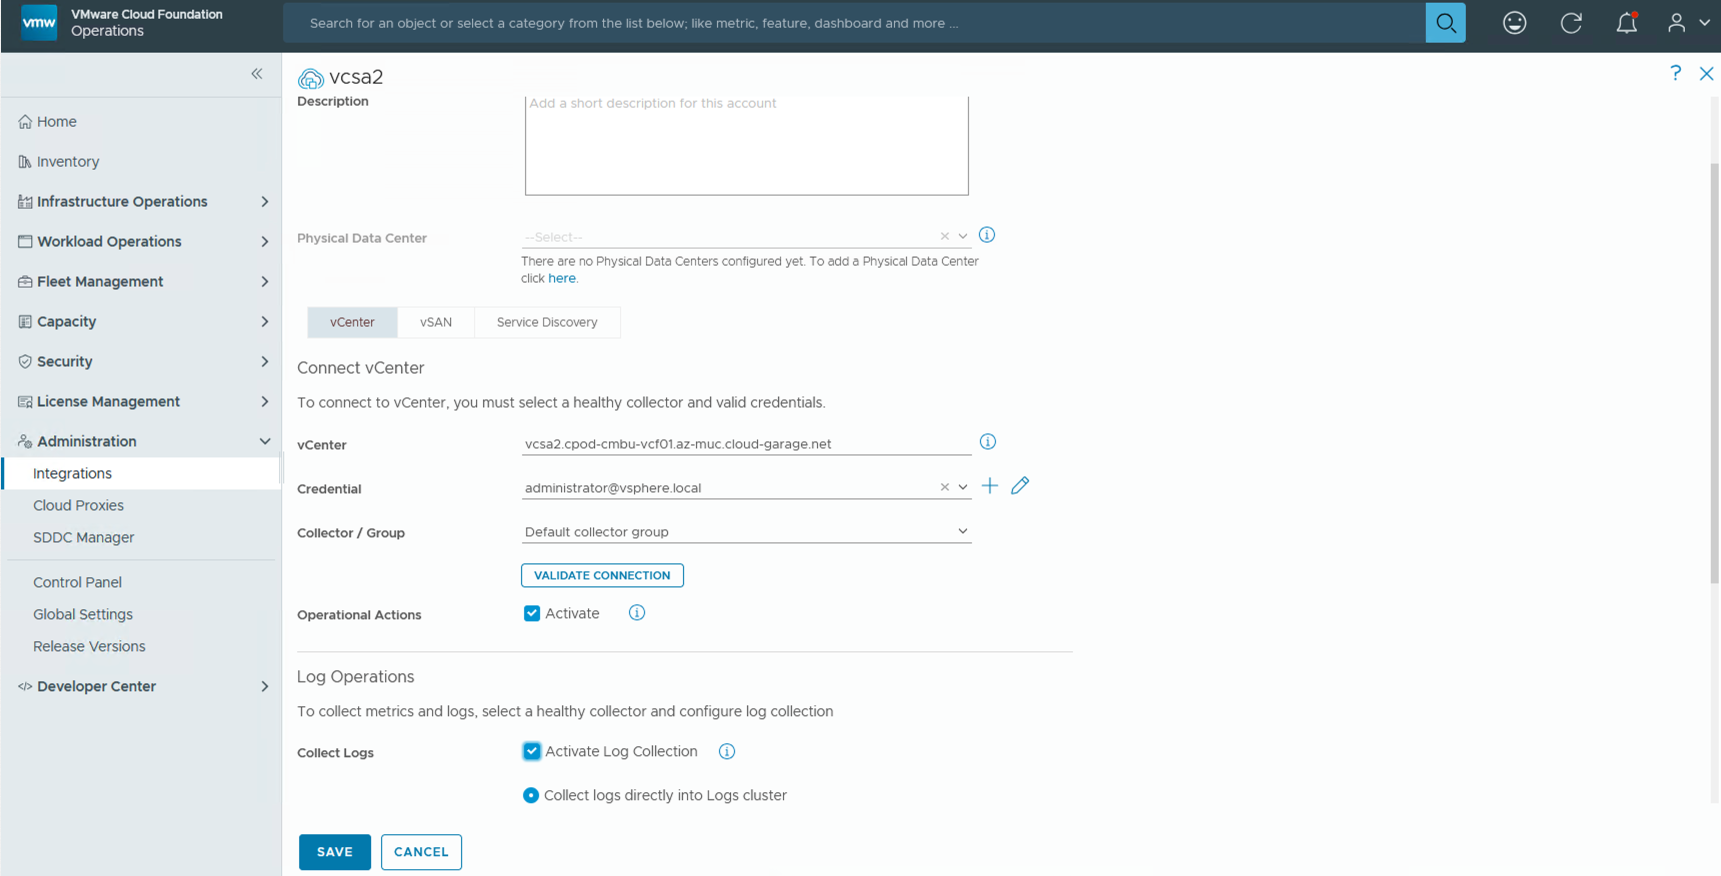Open the notifications bell
Image resolution: width=1721 pixels, height=876 pixels.
1626,23
